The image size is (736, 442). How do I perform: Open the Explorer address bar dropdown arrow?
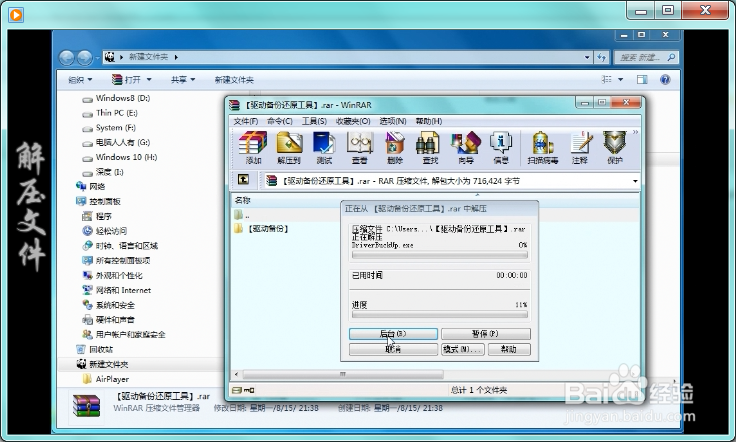point(587,57)
